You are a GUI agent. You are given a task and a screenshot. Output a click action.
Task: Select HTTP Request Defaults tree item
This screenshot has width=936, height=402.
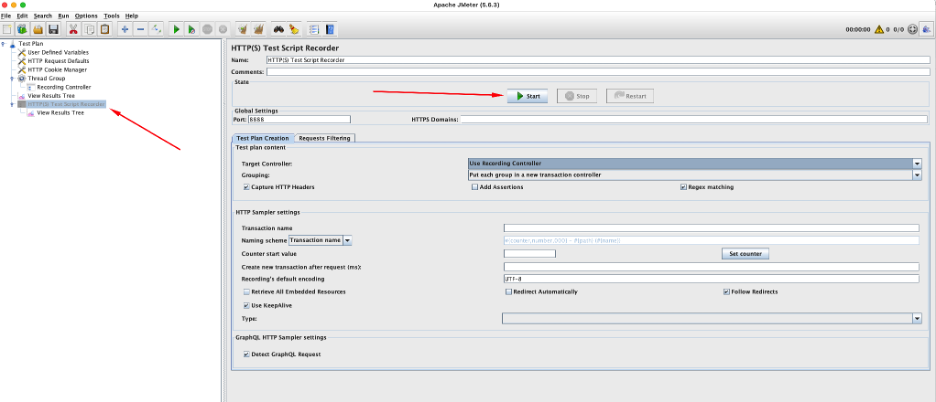(54, 61)
